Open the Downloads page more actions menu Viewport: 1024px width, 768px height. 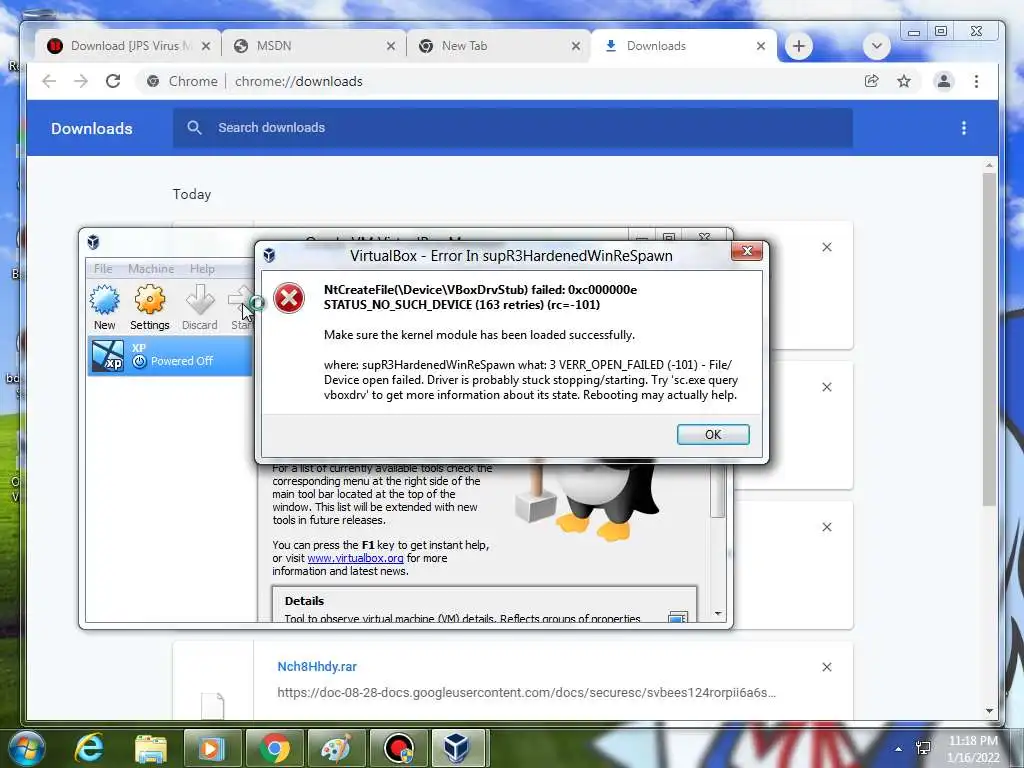pos(964,128)
